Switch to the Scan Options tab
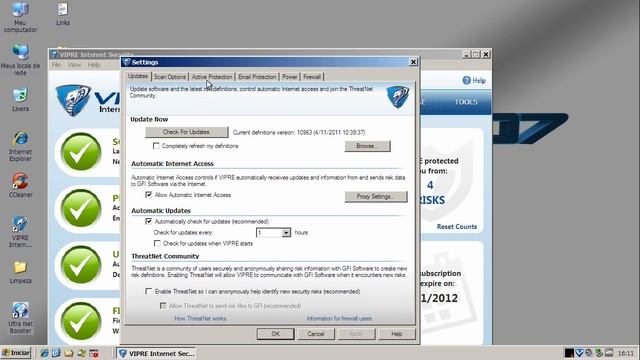The image size is (640, 360). pos(170,77)
